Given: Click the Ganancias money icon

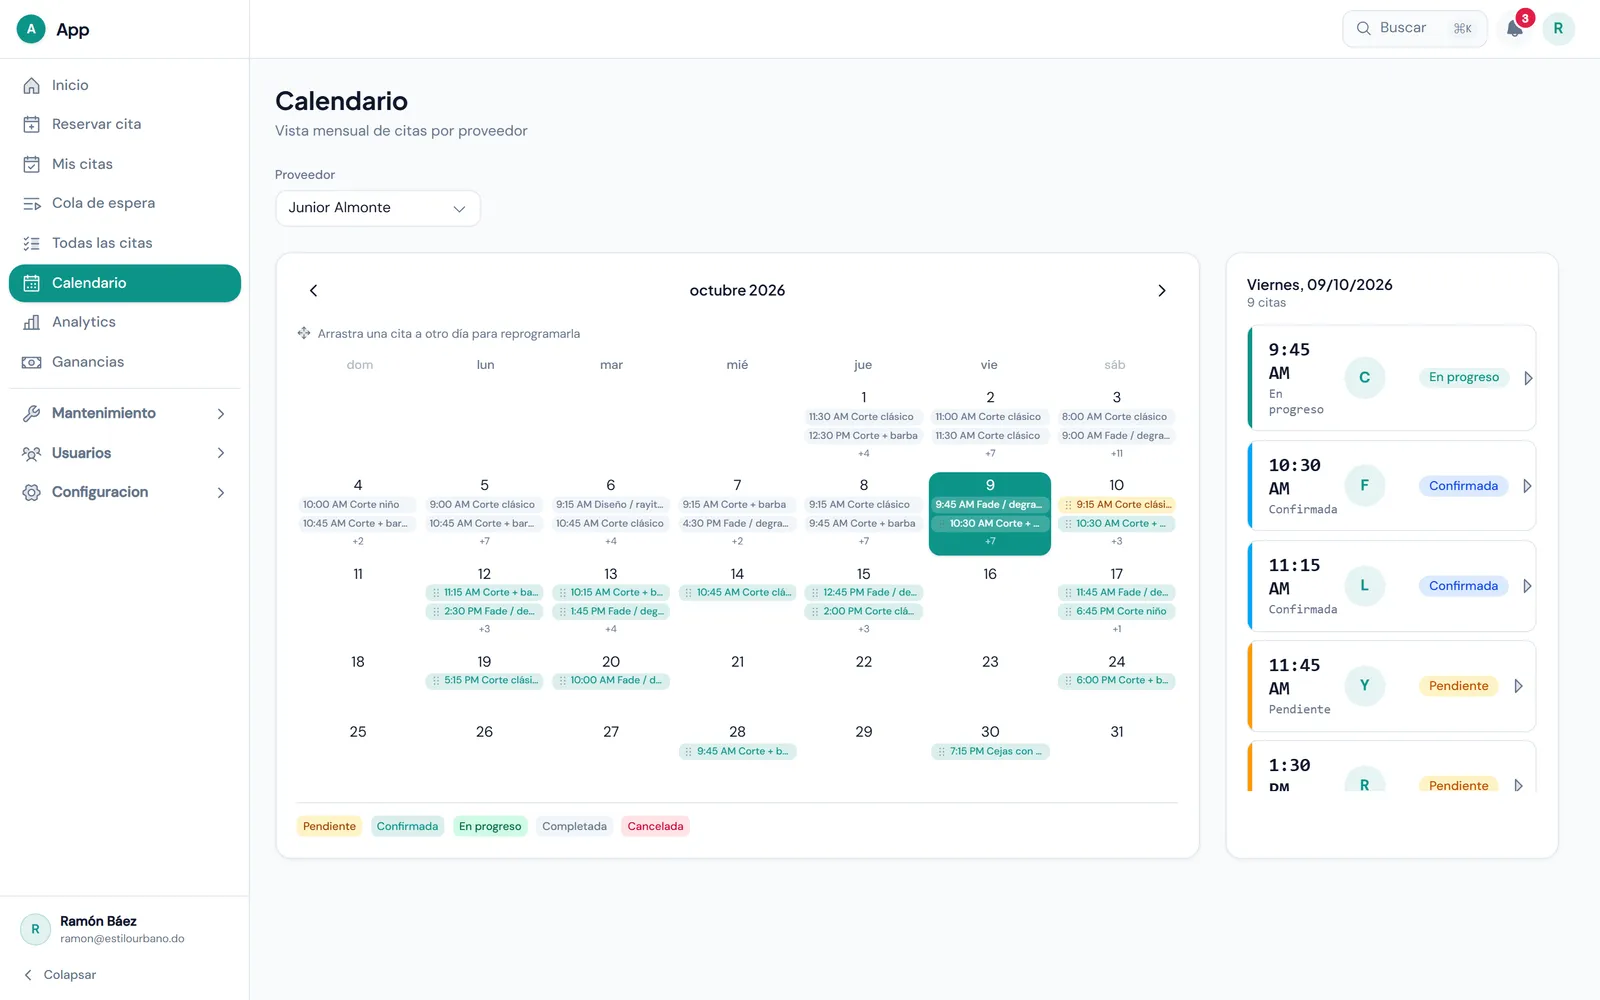Looking at the screenshot, I should tap(32, 362).
